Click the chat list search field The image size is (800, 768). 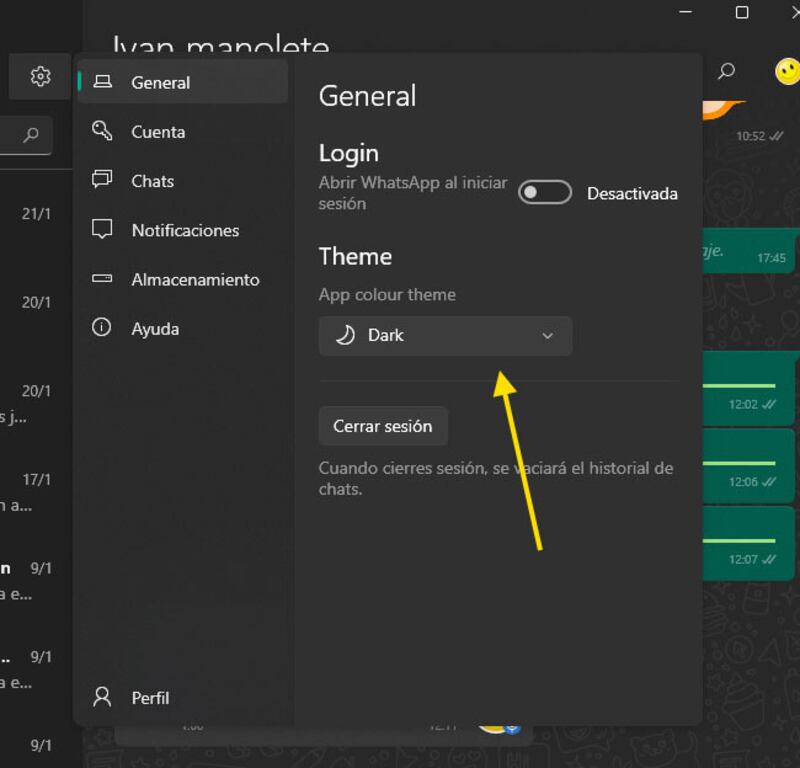click(12, 135)
